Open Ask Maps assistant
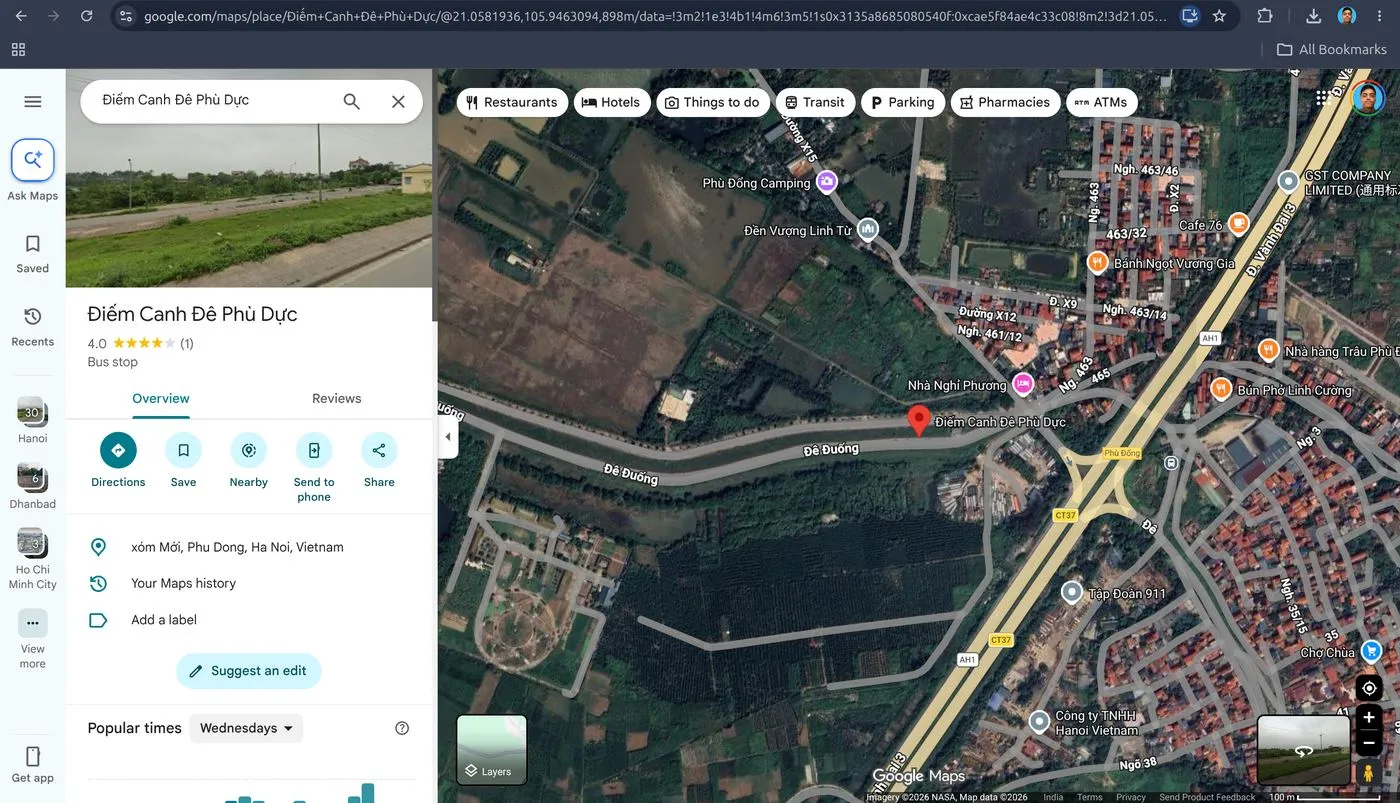Image resolution: width=1400 pixels, height=803 pixels. point(32,160)
